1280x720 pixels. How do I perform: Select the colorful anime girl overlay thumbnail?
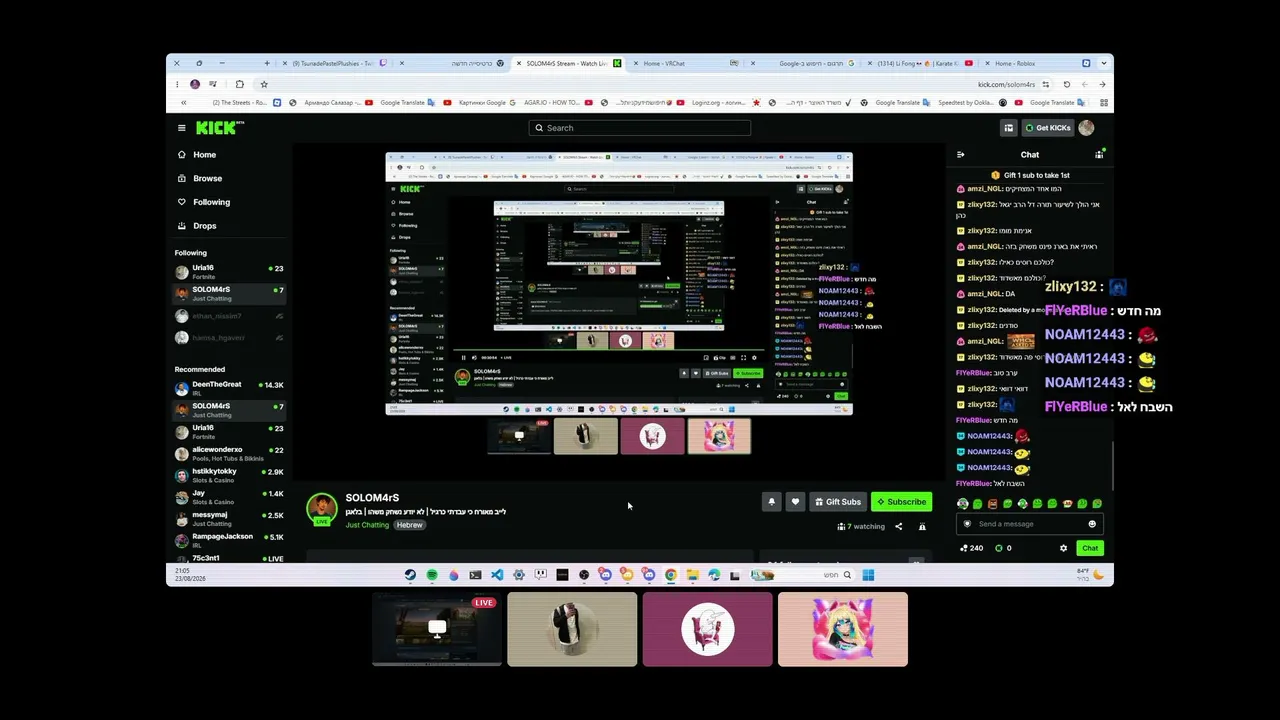pos(843,629)
